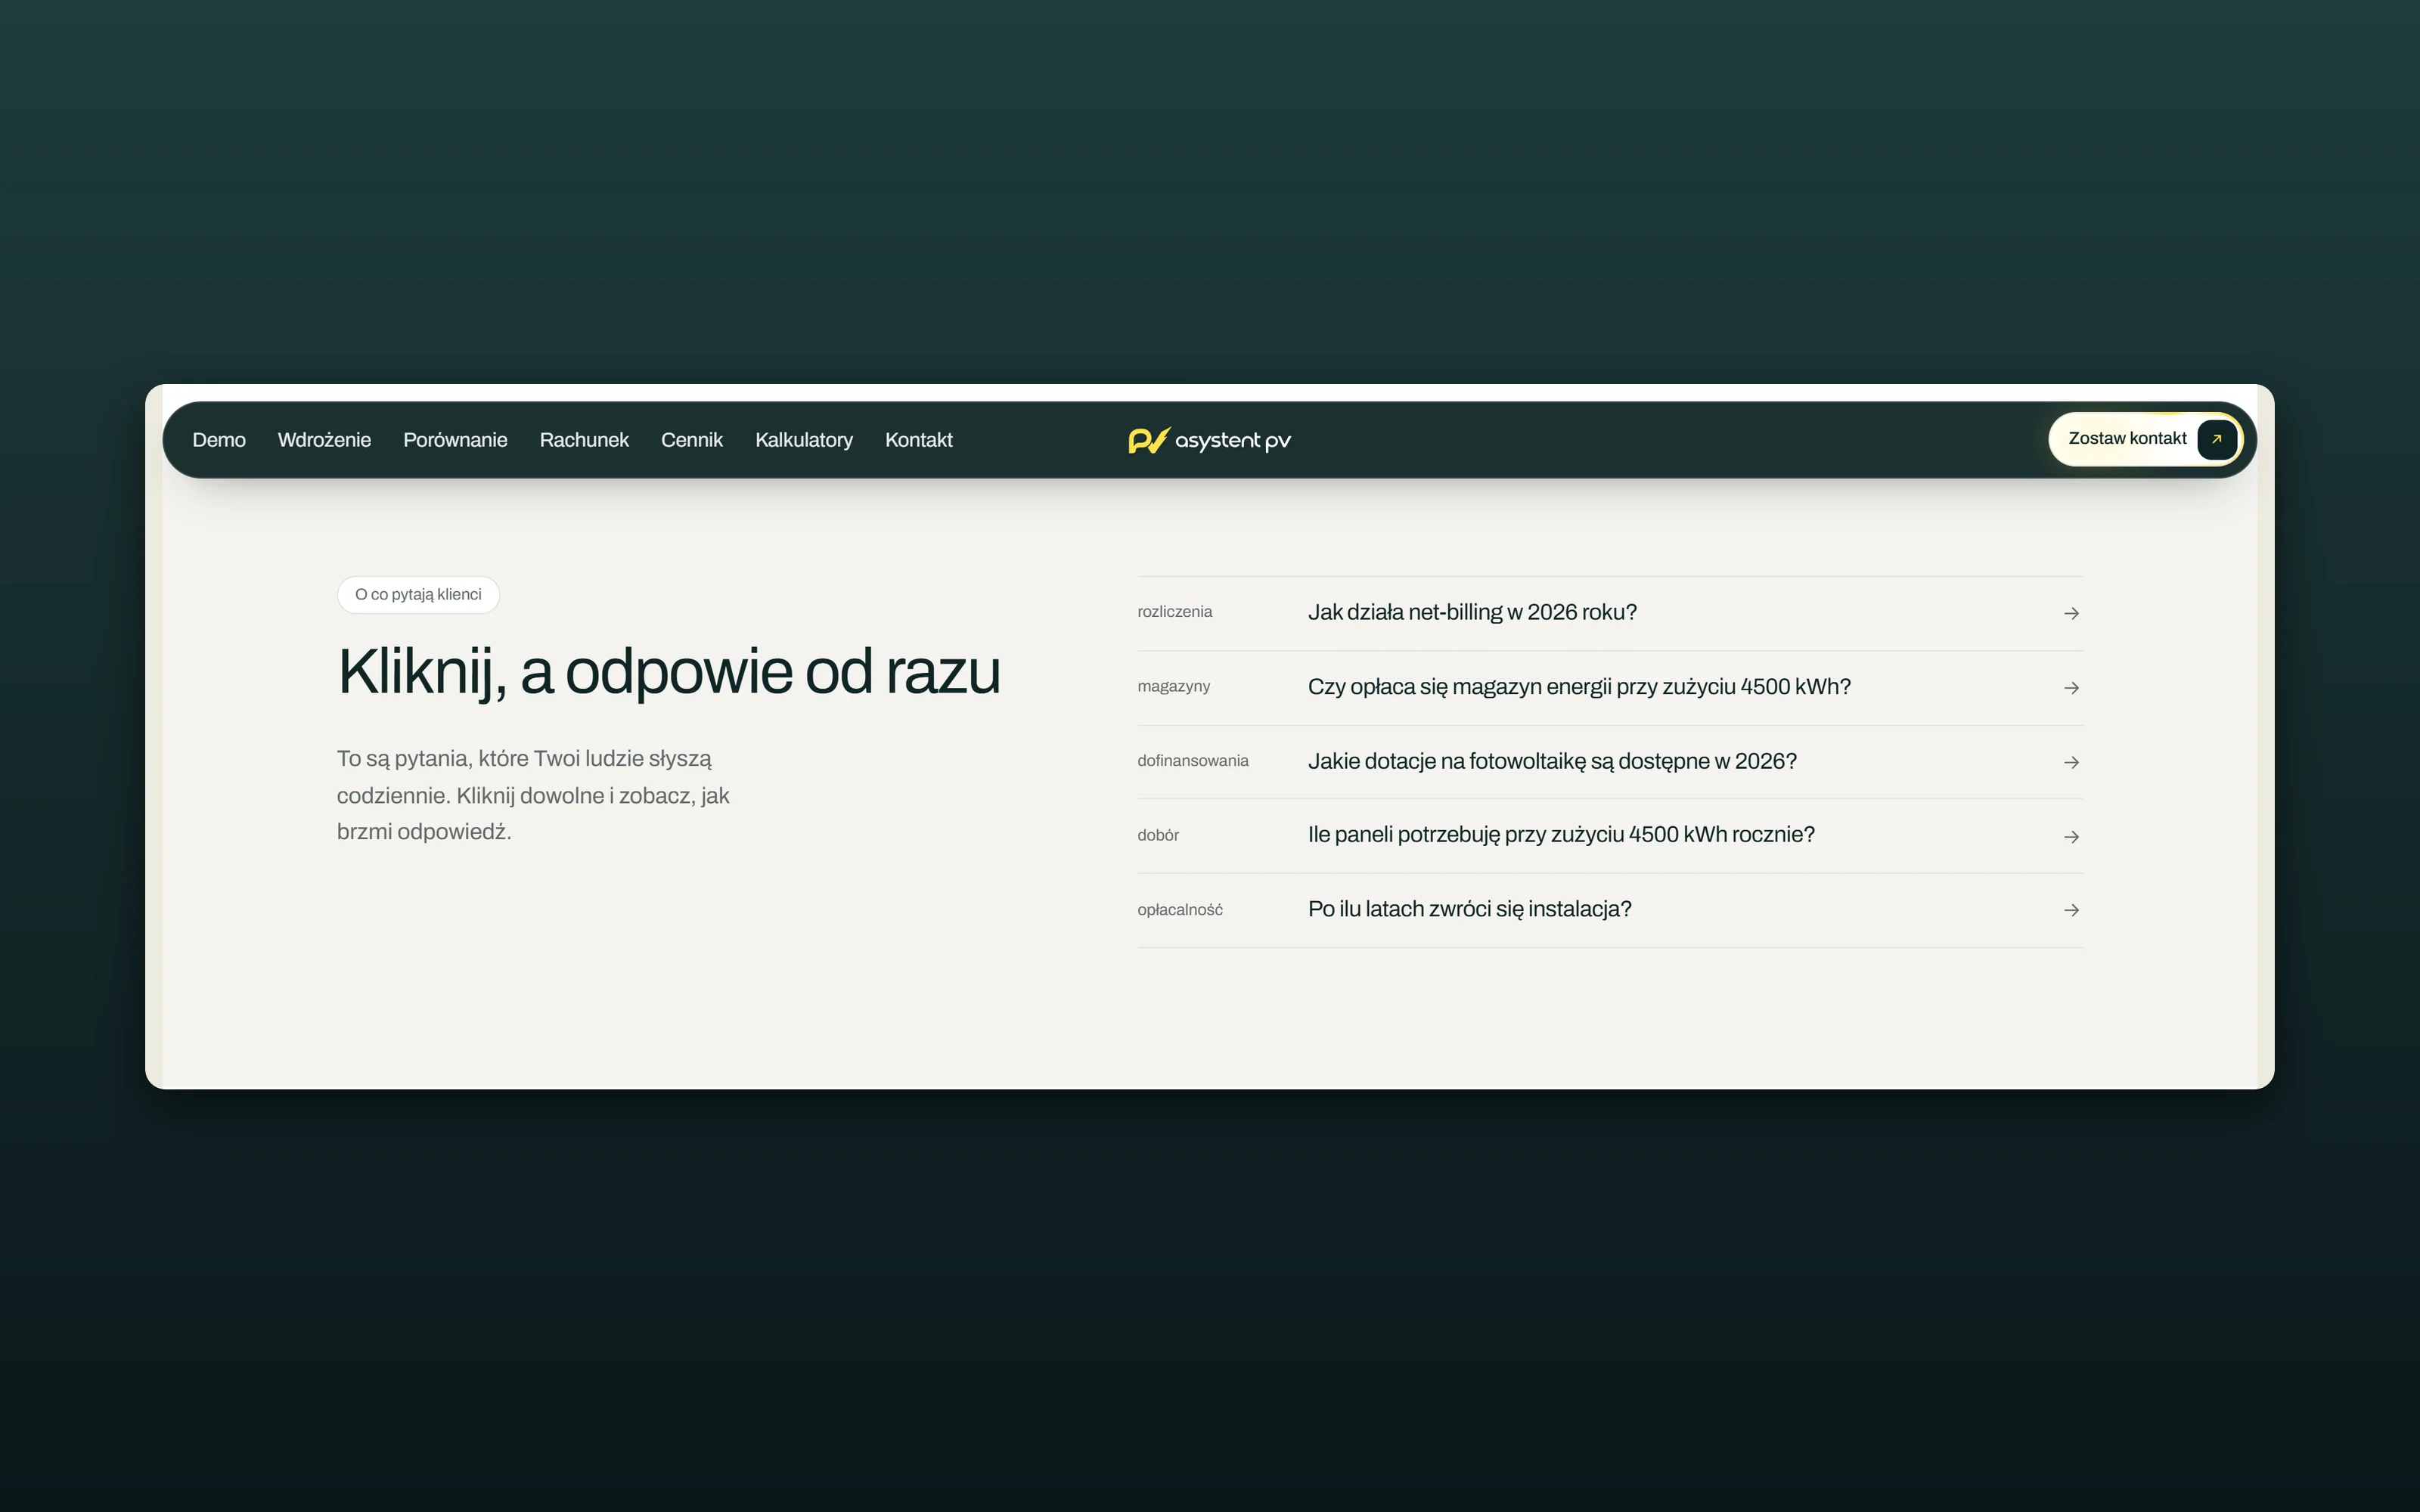Image resolution: width=2420 pixels, height=1512 pixels.
Task: Open question about magazyn energii przy 4500 kWh
Action: click(1610, 688)
